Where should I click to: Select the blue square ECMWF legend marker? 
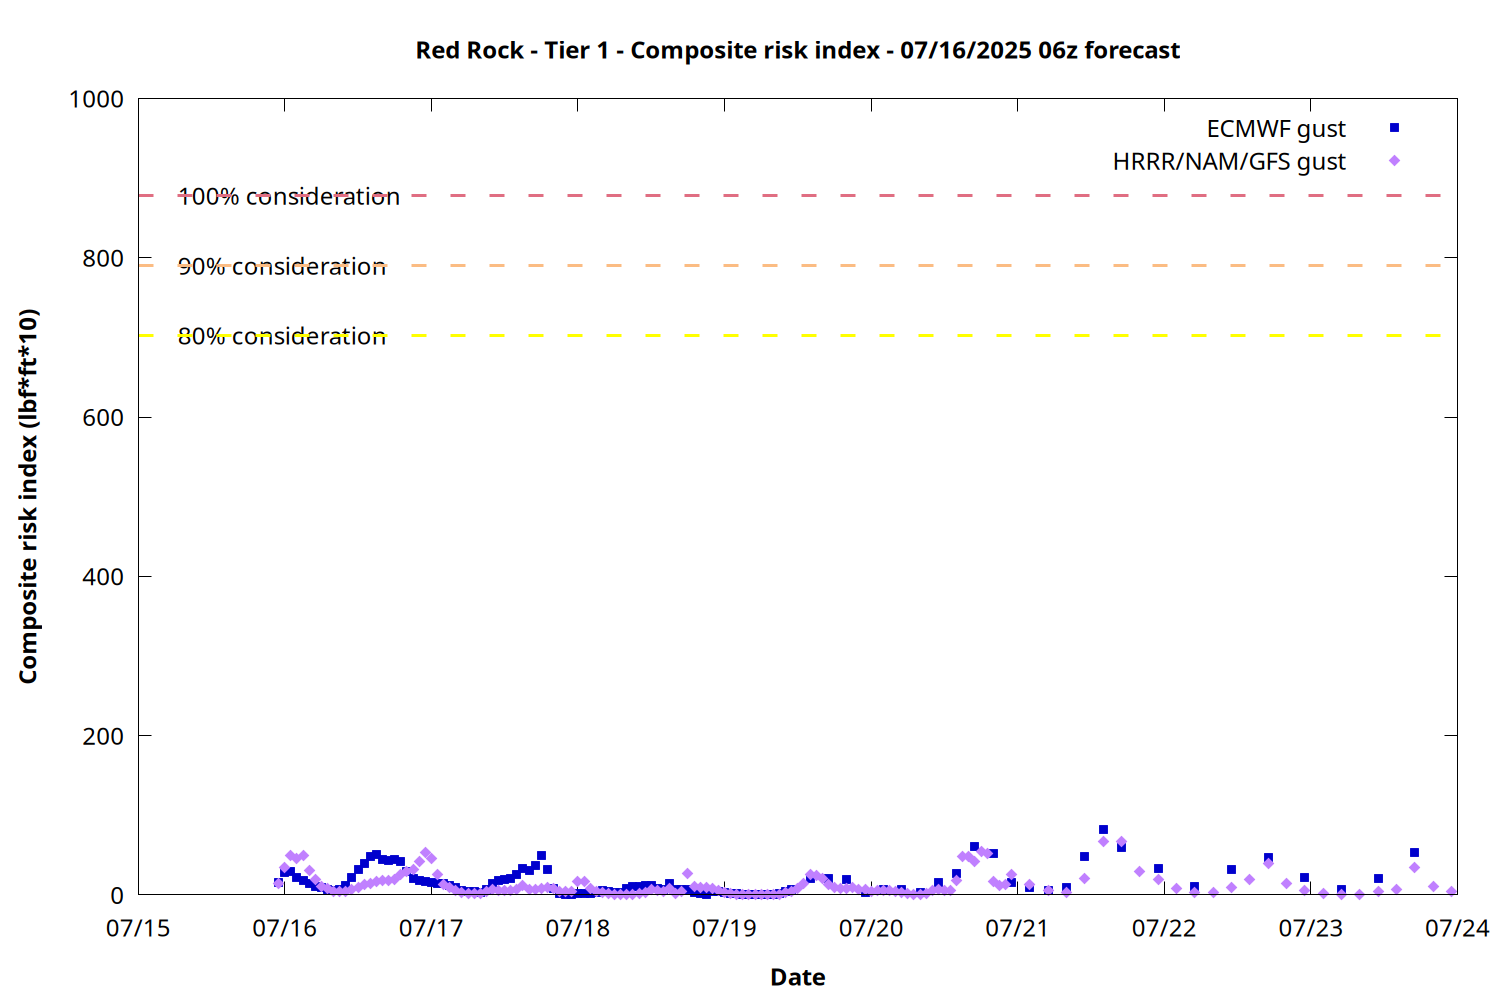(x=1394, y=128)
